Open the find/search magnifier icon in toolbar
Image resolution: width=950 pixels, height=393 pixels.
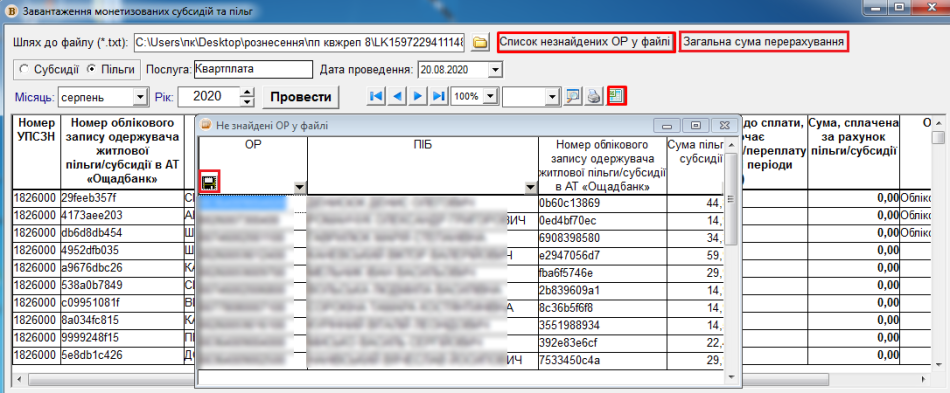(572, 96)
